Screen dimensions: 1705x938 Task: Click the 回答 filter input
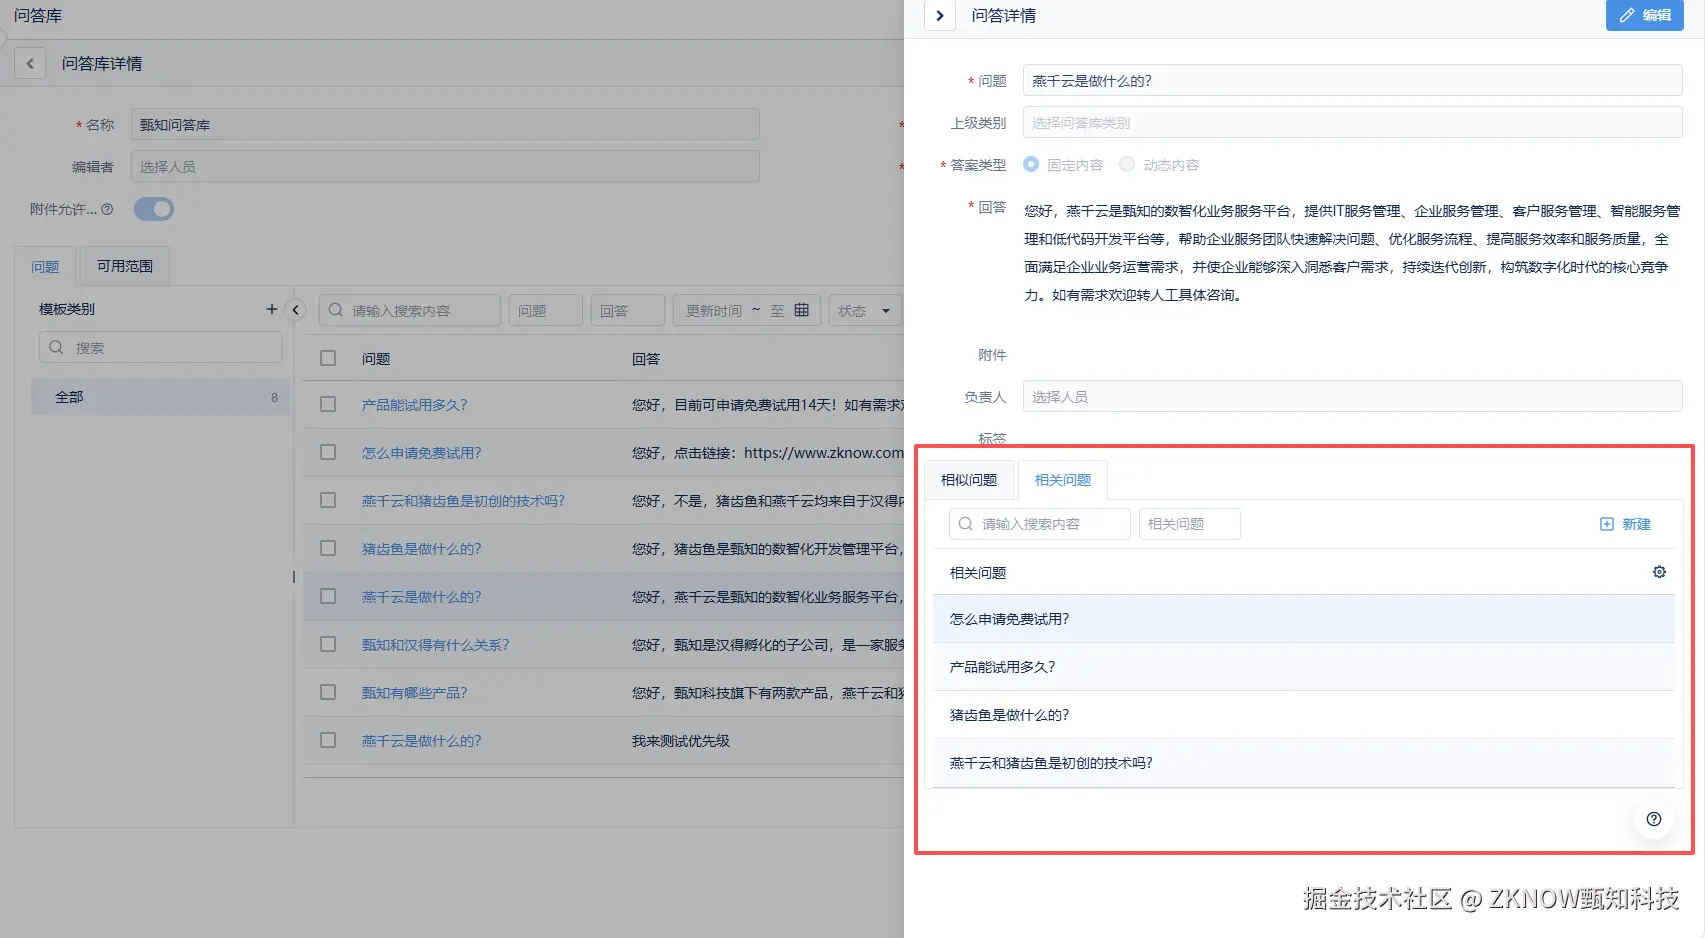628,310
